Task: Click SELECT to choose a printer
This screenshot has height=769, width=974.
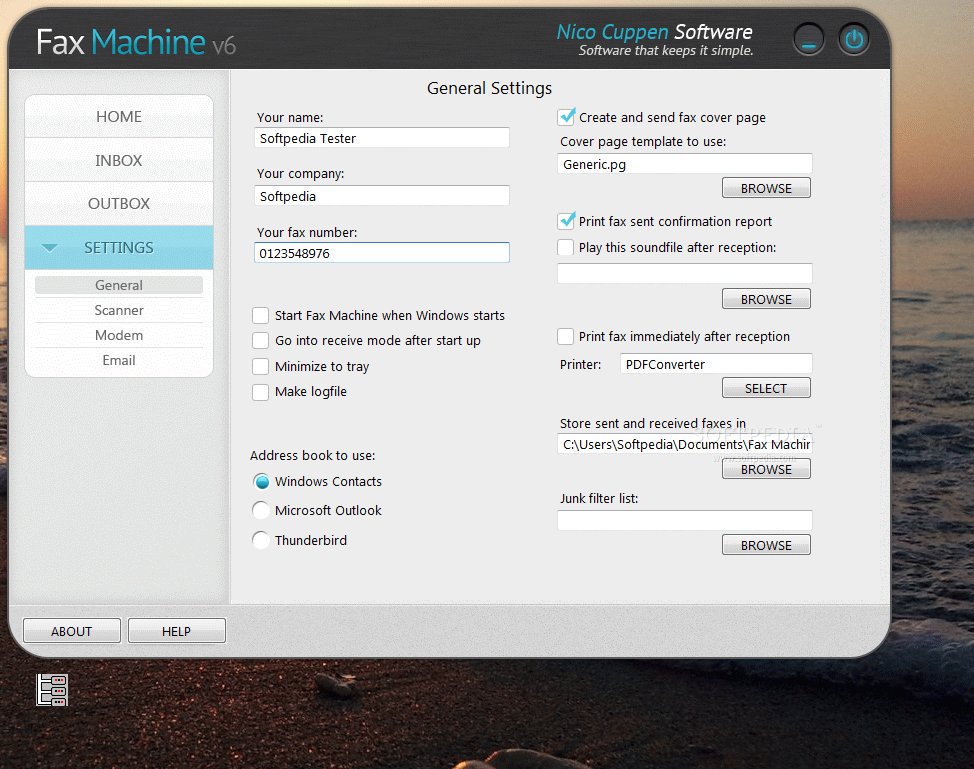Action: coord(766,388)
